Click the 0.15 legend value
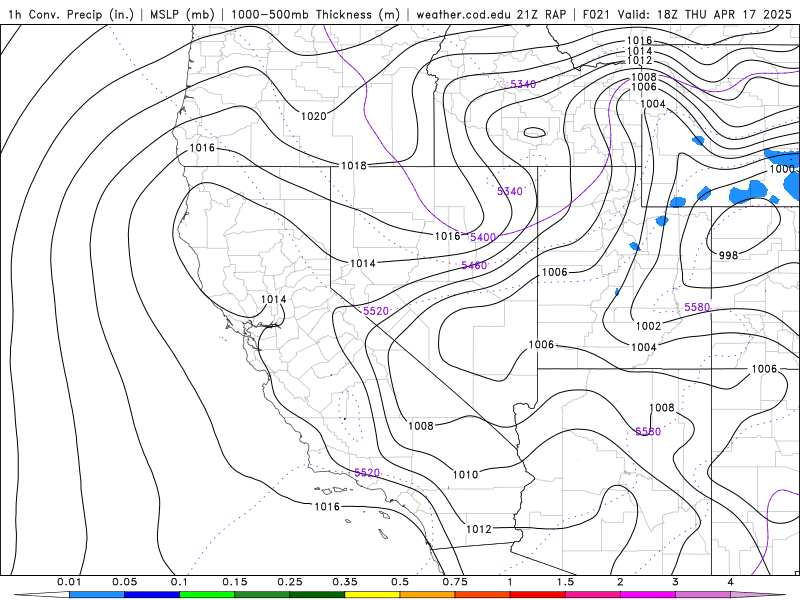The width and height of the screenshot is (800, 600). tap(235, 582)
